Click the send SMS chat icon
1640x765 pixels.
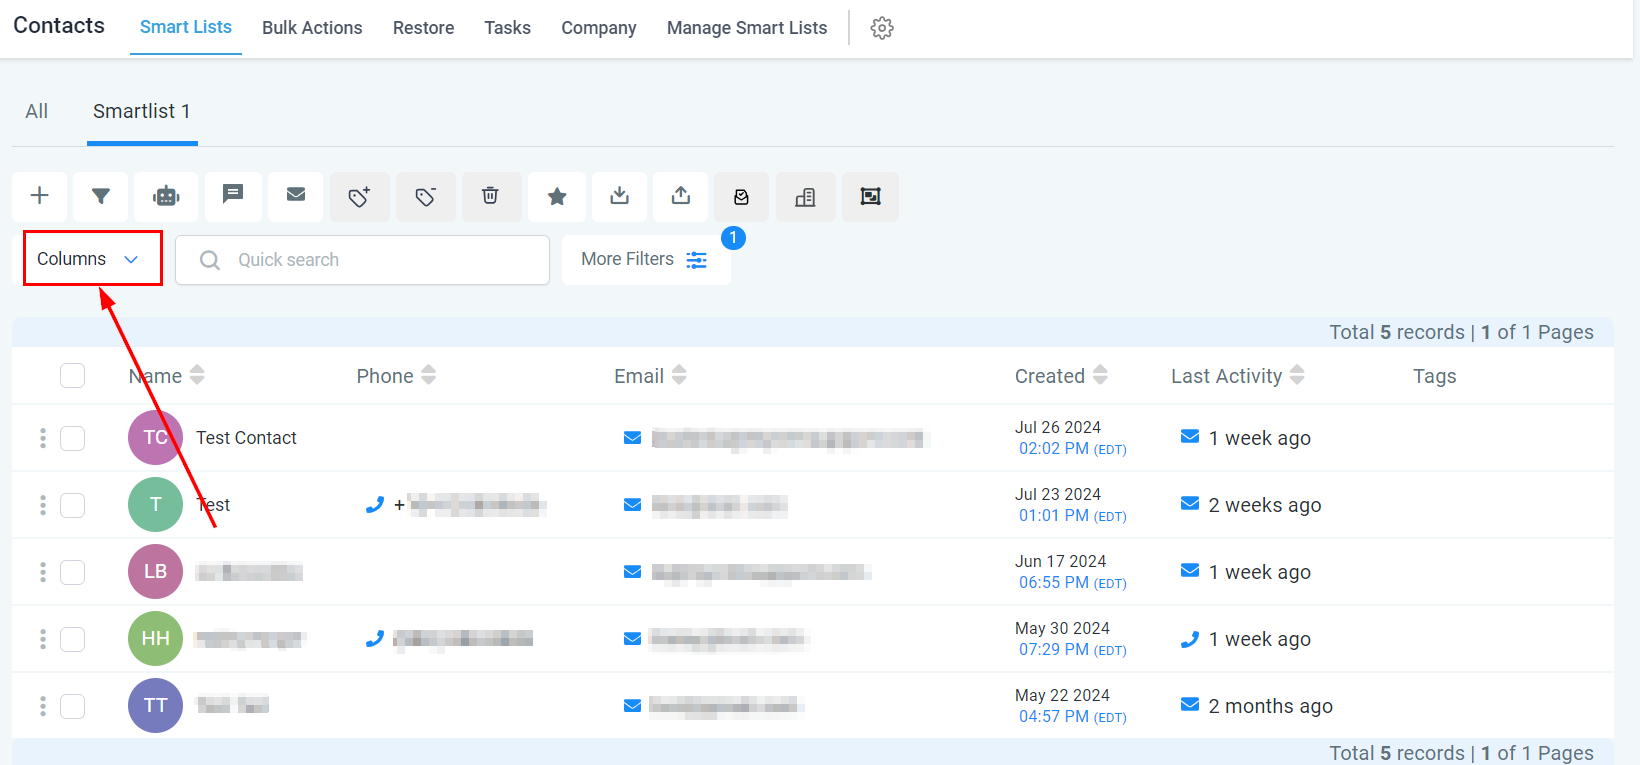[233, 195]
